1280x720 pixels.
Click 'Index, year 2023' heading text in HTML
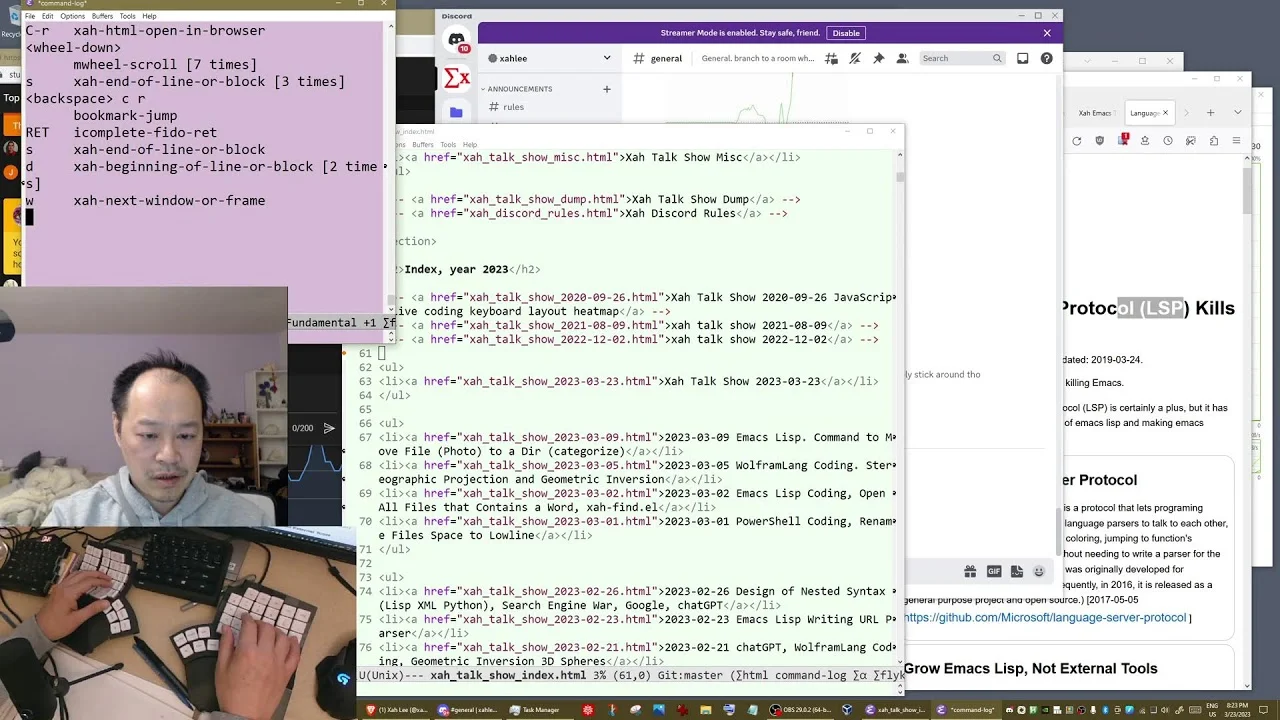pos(456,270)
